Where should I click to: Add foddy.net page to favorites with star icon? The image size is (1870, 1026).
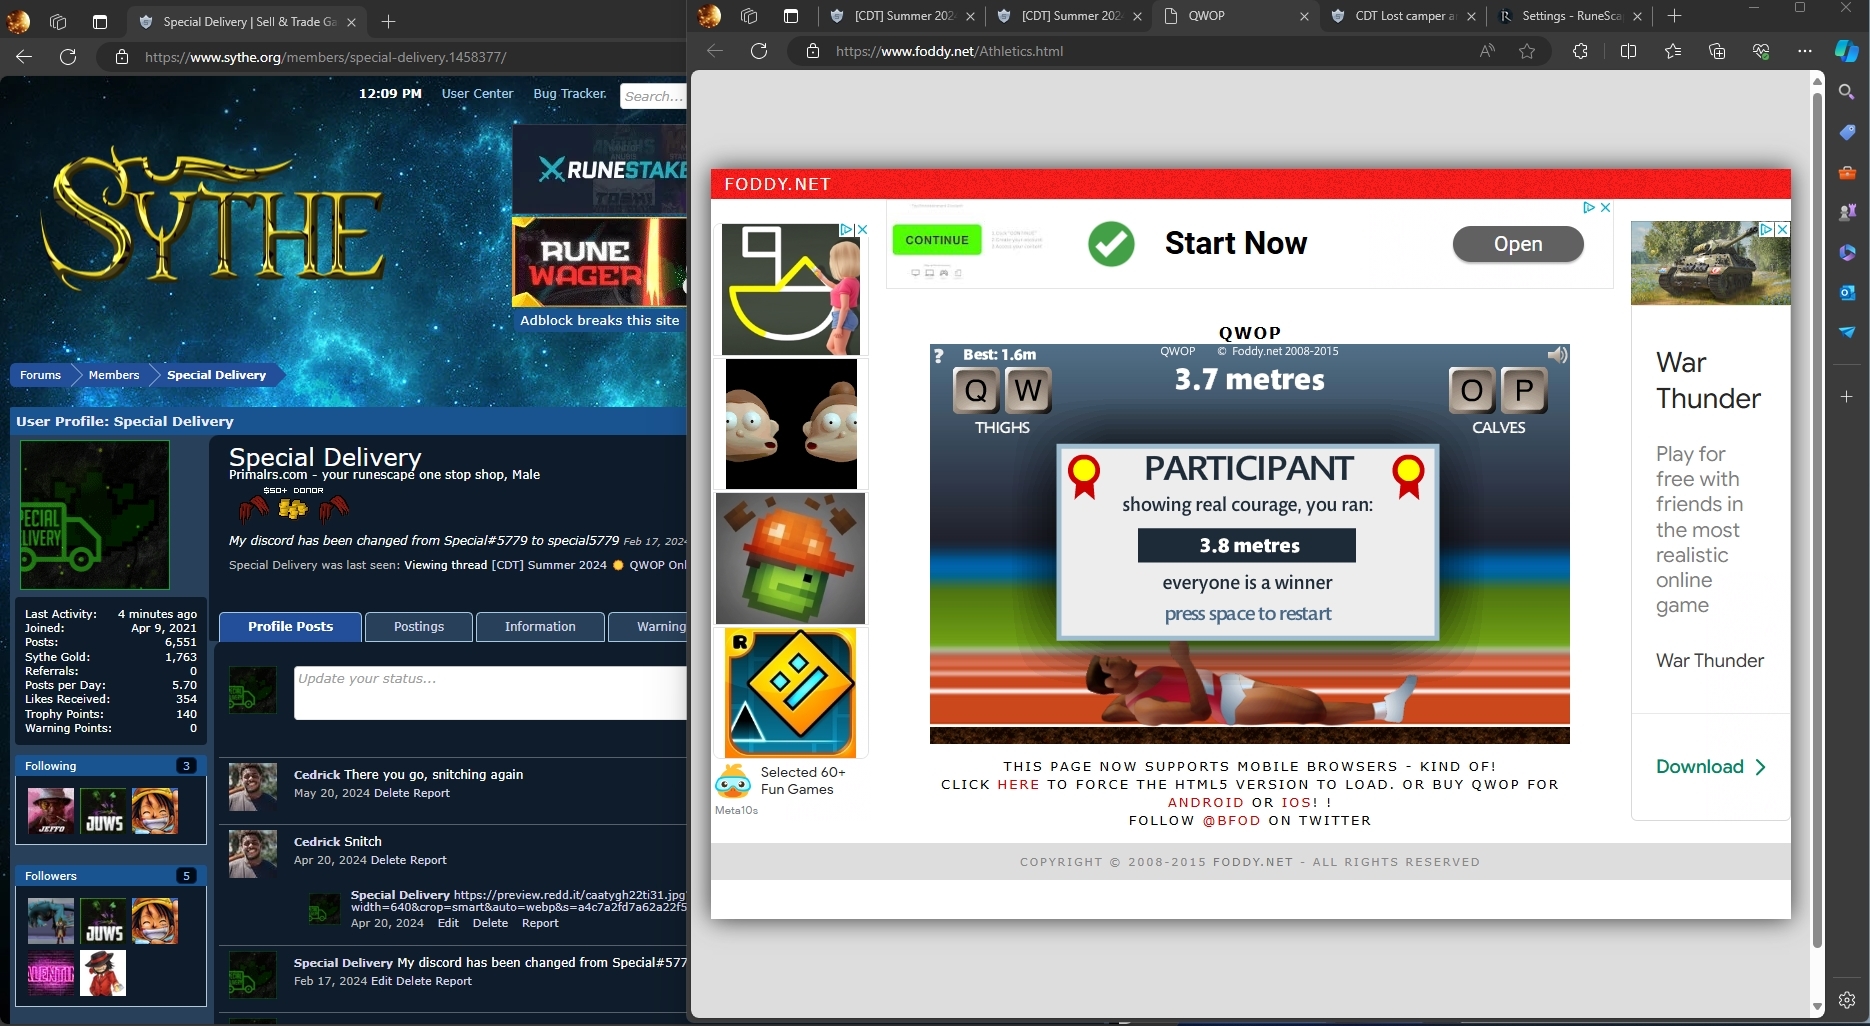click(1527, 51)
